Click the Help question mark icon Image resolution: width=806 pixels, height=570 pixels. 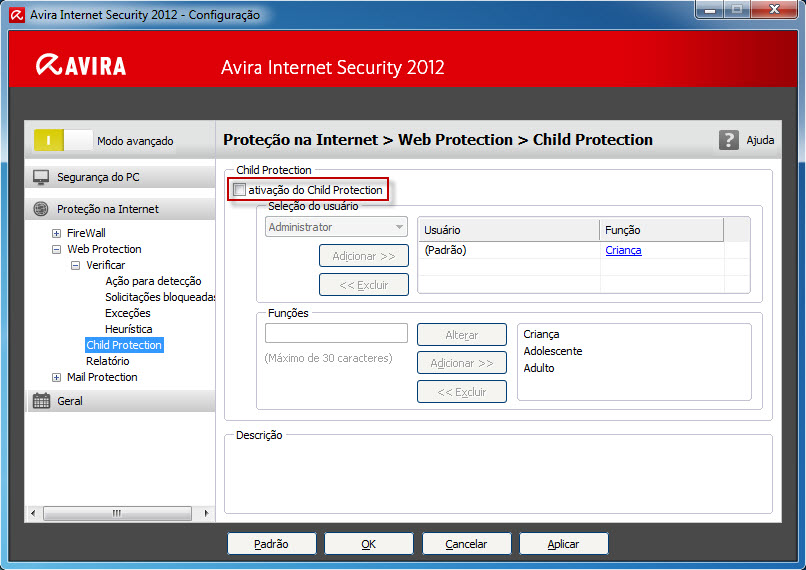(x=728, y=140)
